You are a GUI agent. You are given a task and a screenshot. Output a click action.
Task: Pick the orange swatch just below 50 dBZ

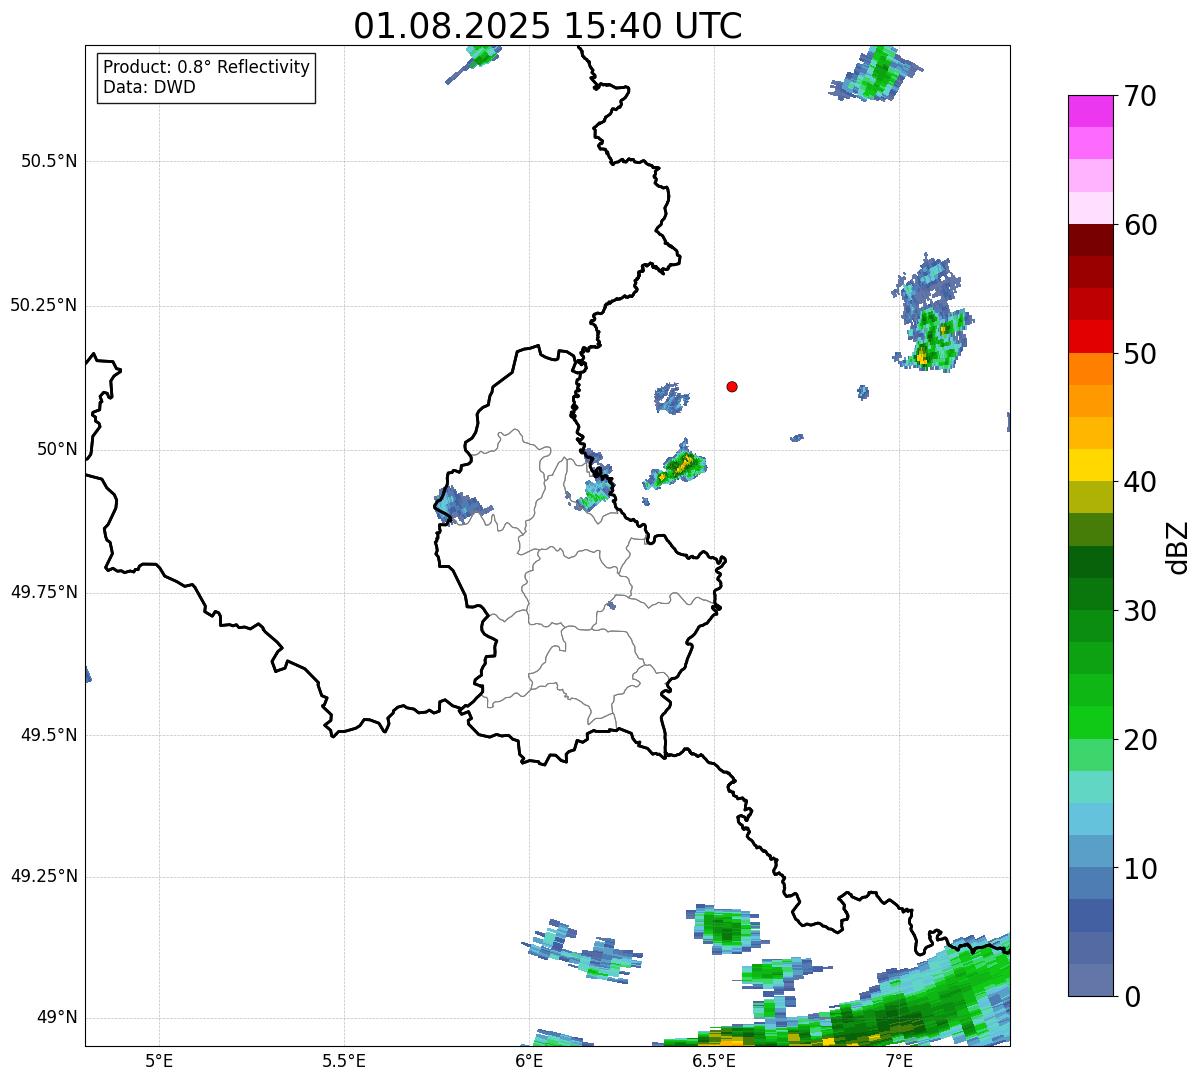(1090, 369)
